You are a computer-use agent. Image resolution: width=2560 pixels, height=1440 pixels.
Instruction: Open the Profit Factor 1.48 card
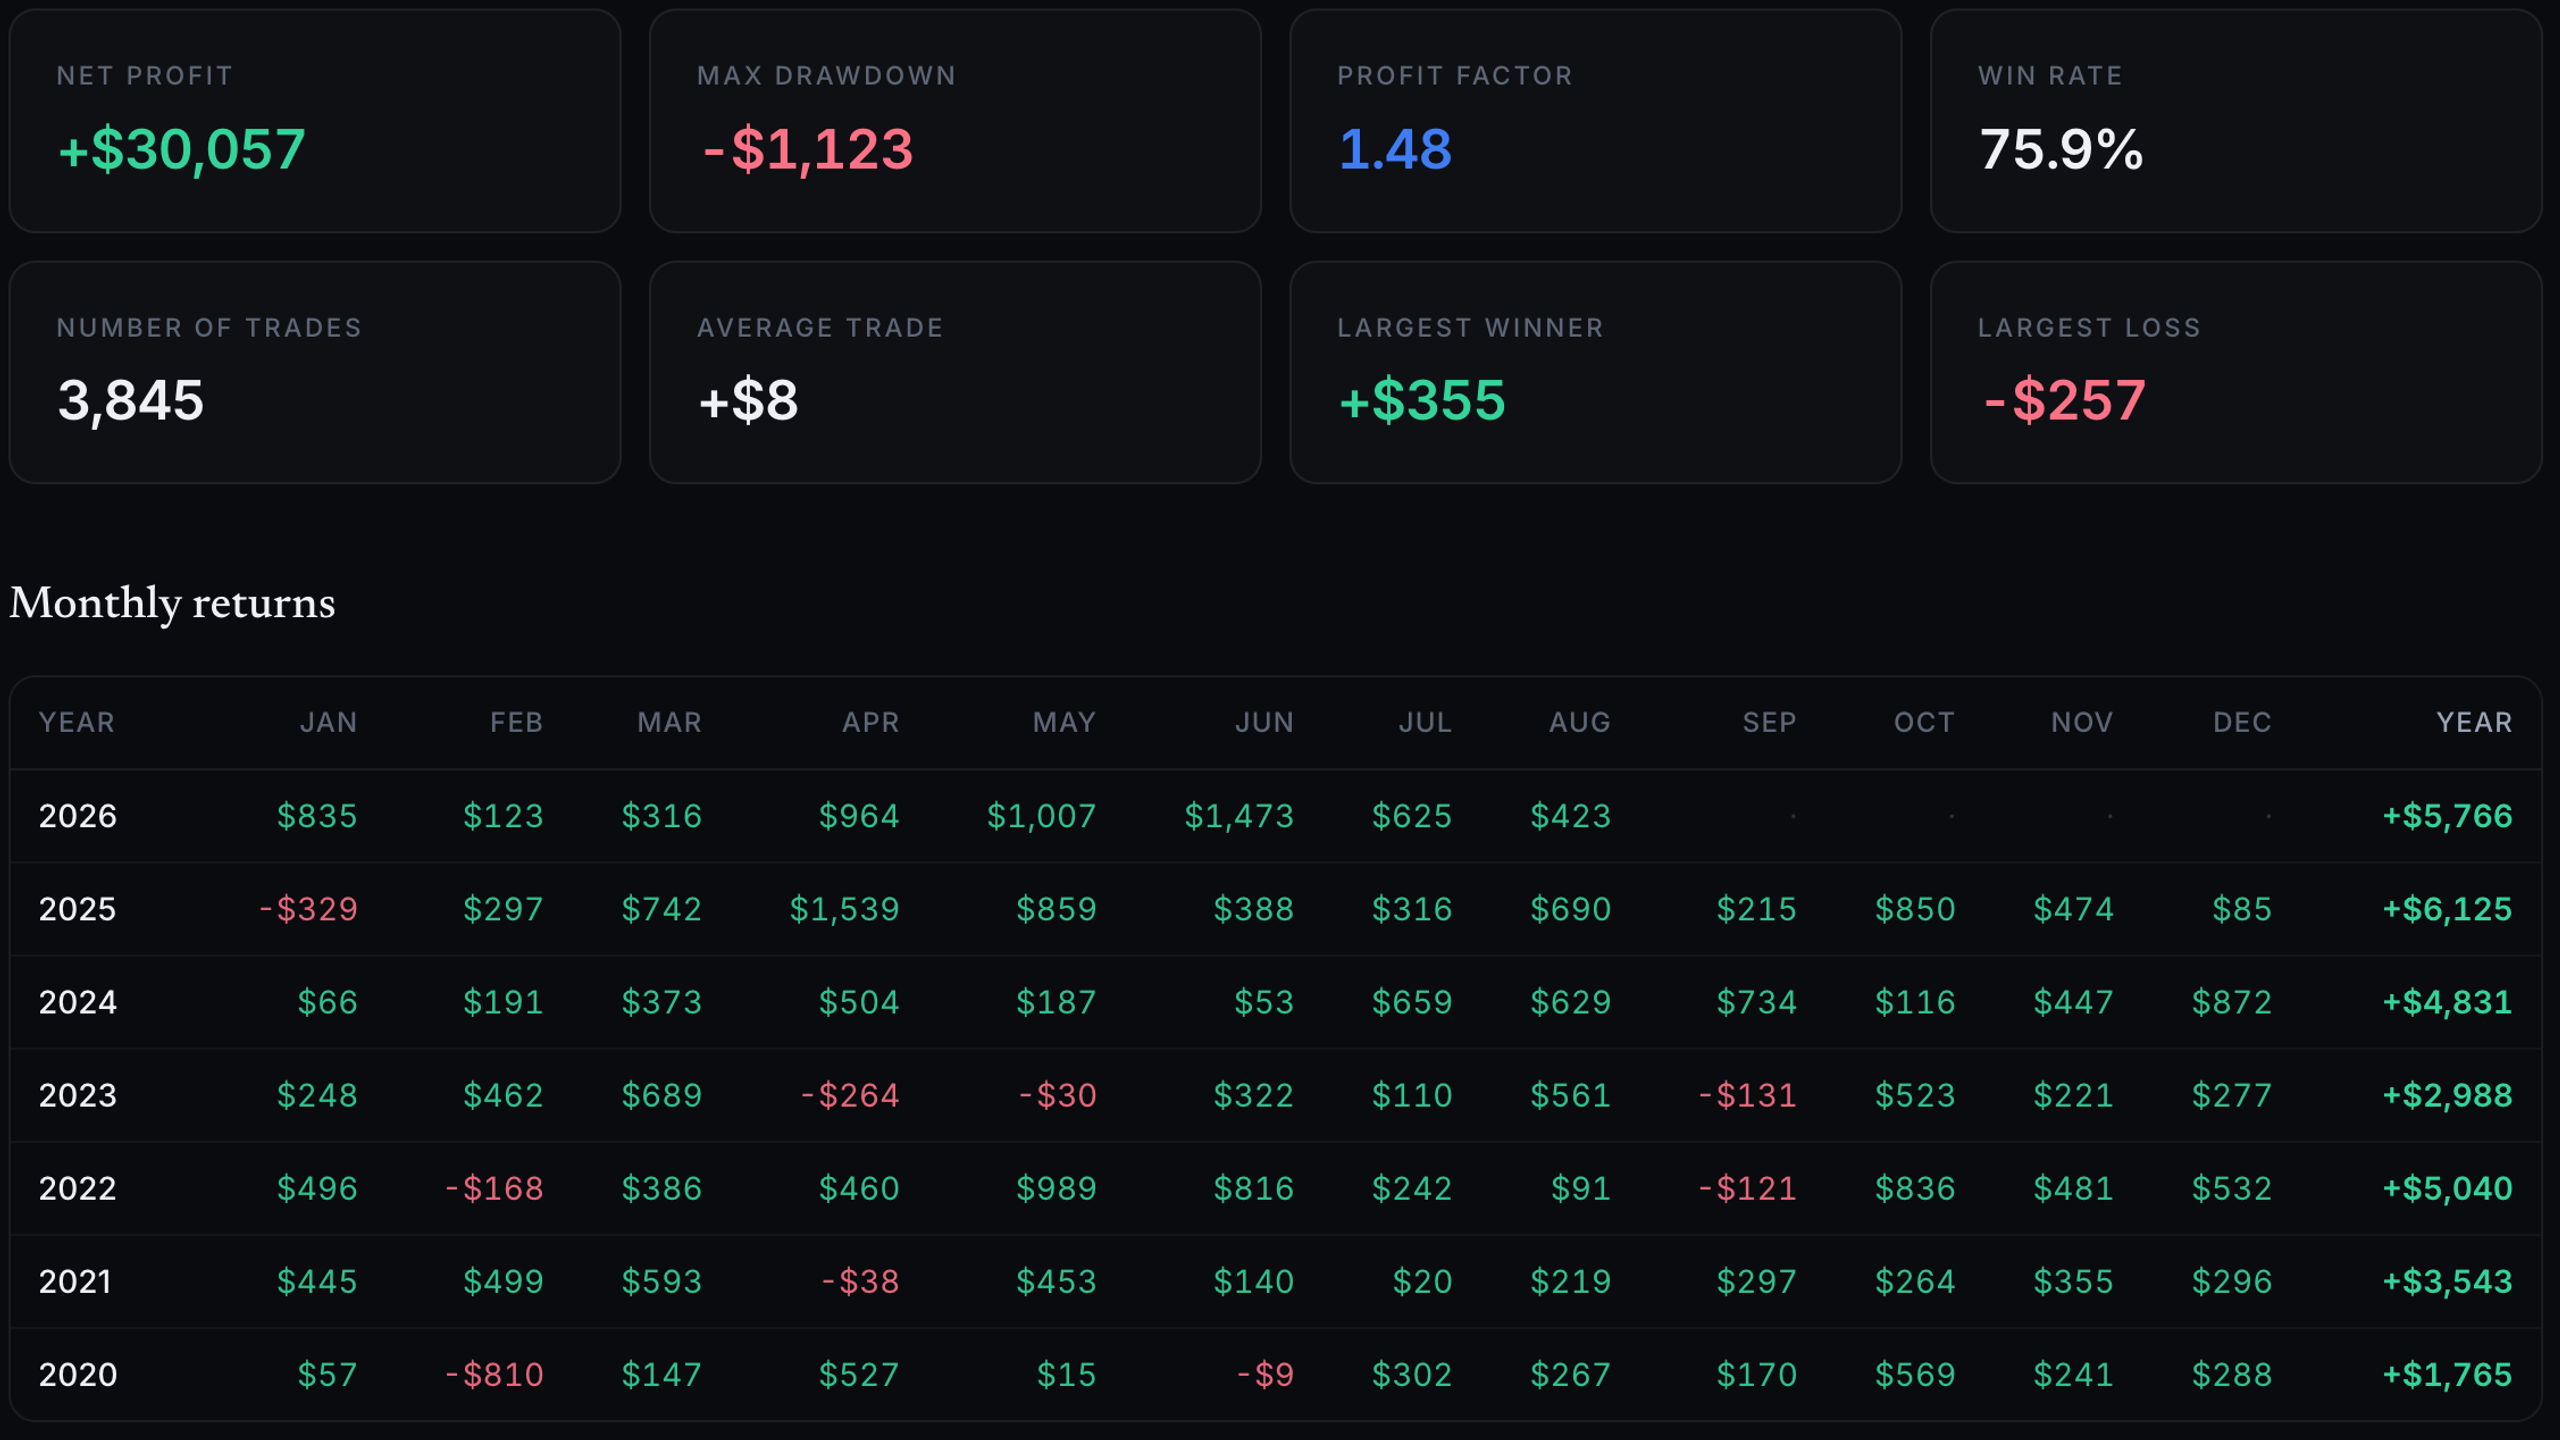point(1595,121)
